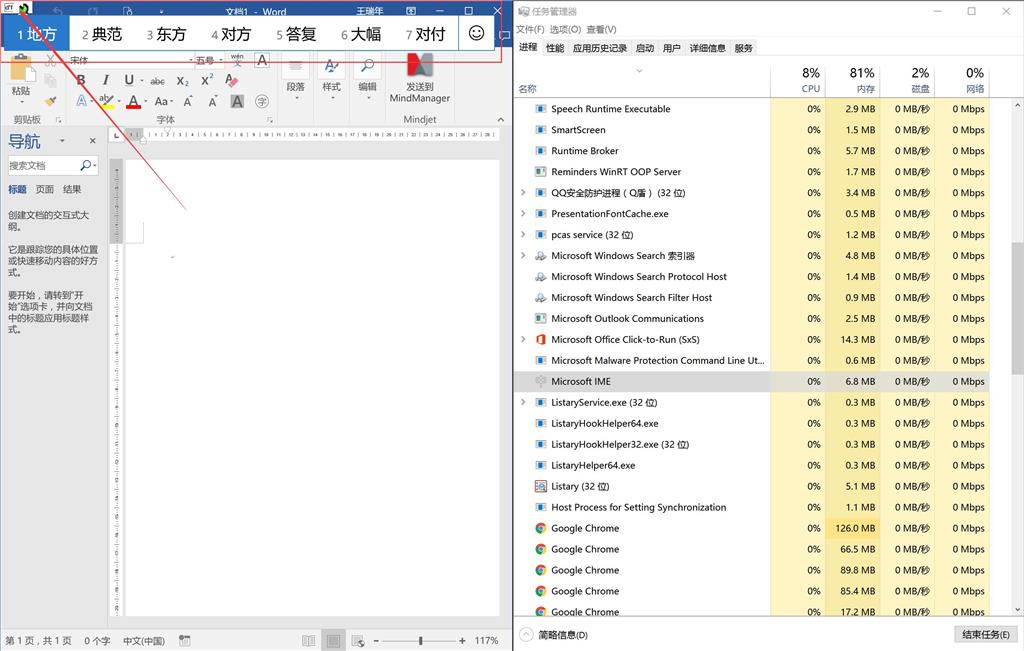Apply bold formatting in Word ribbon
The width and height of the screenshot is (1024, 651).
(81, 80)
